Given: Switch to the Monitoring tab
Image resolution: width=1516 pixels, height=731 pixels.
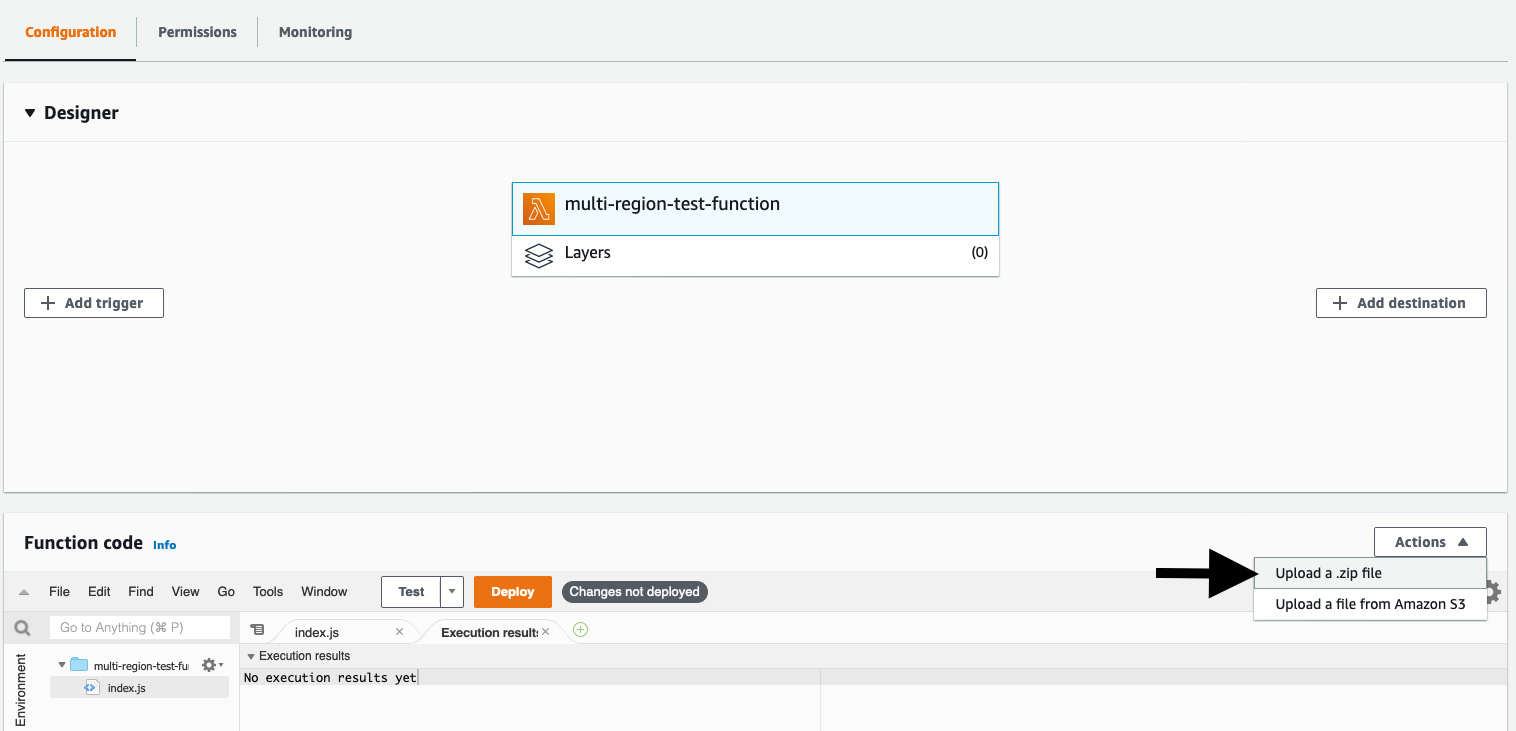Looking at the screenshot, I should tap(315, 32).
